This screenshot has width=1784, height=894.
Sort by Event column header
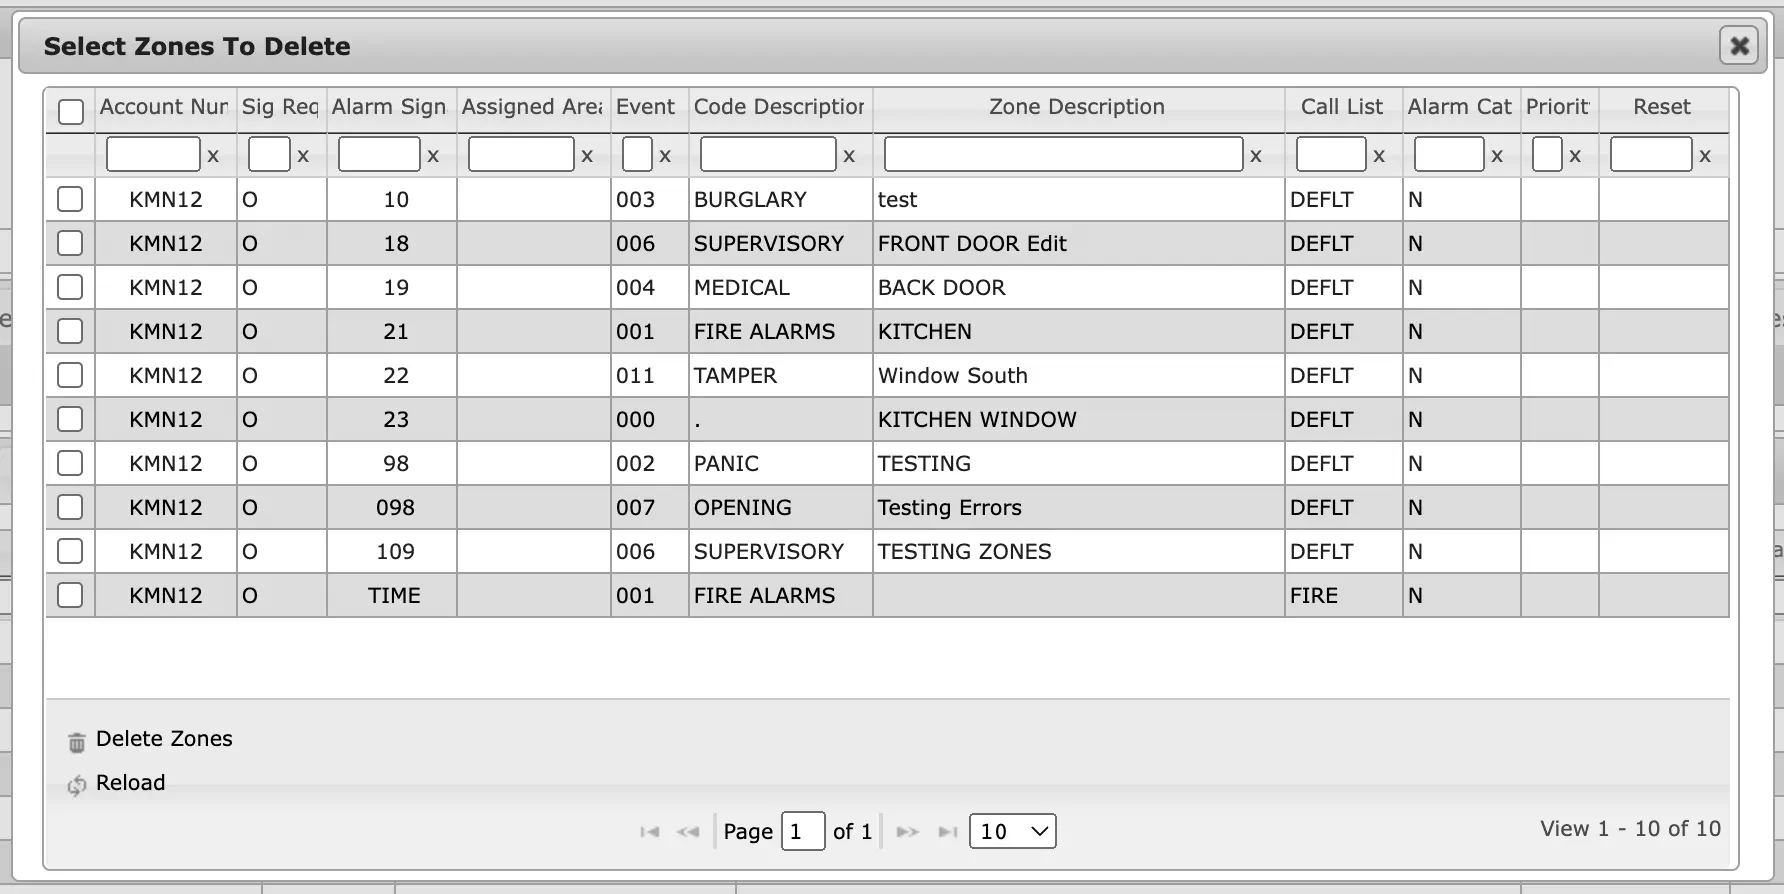pos(646,107)
